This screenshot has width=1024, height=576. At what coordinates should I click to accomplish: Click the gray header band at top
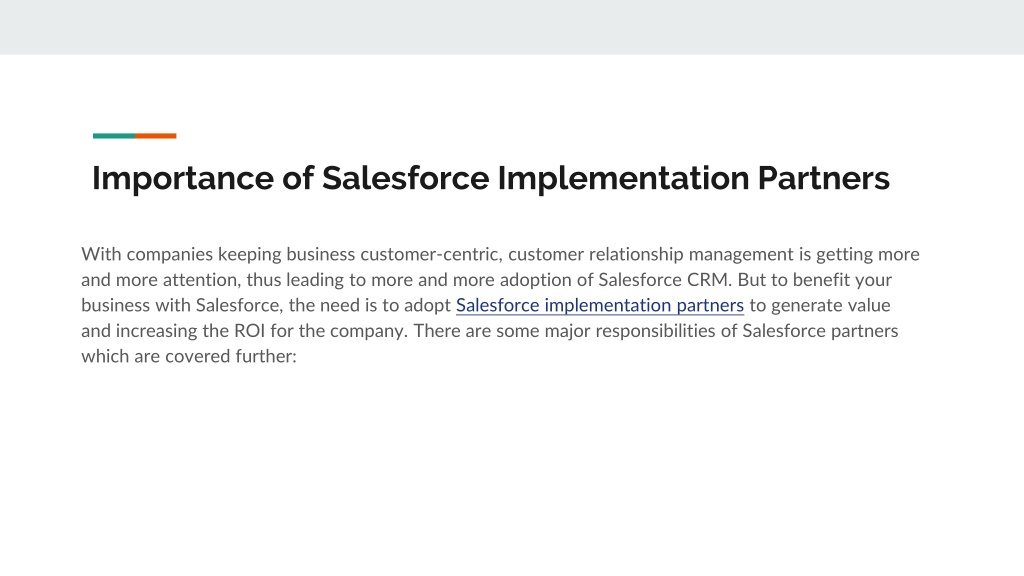512,27
